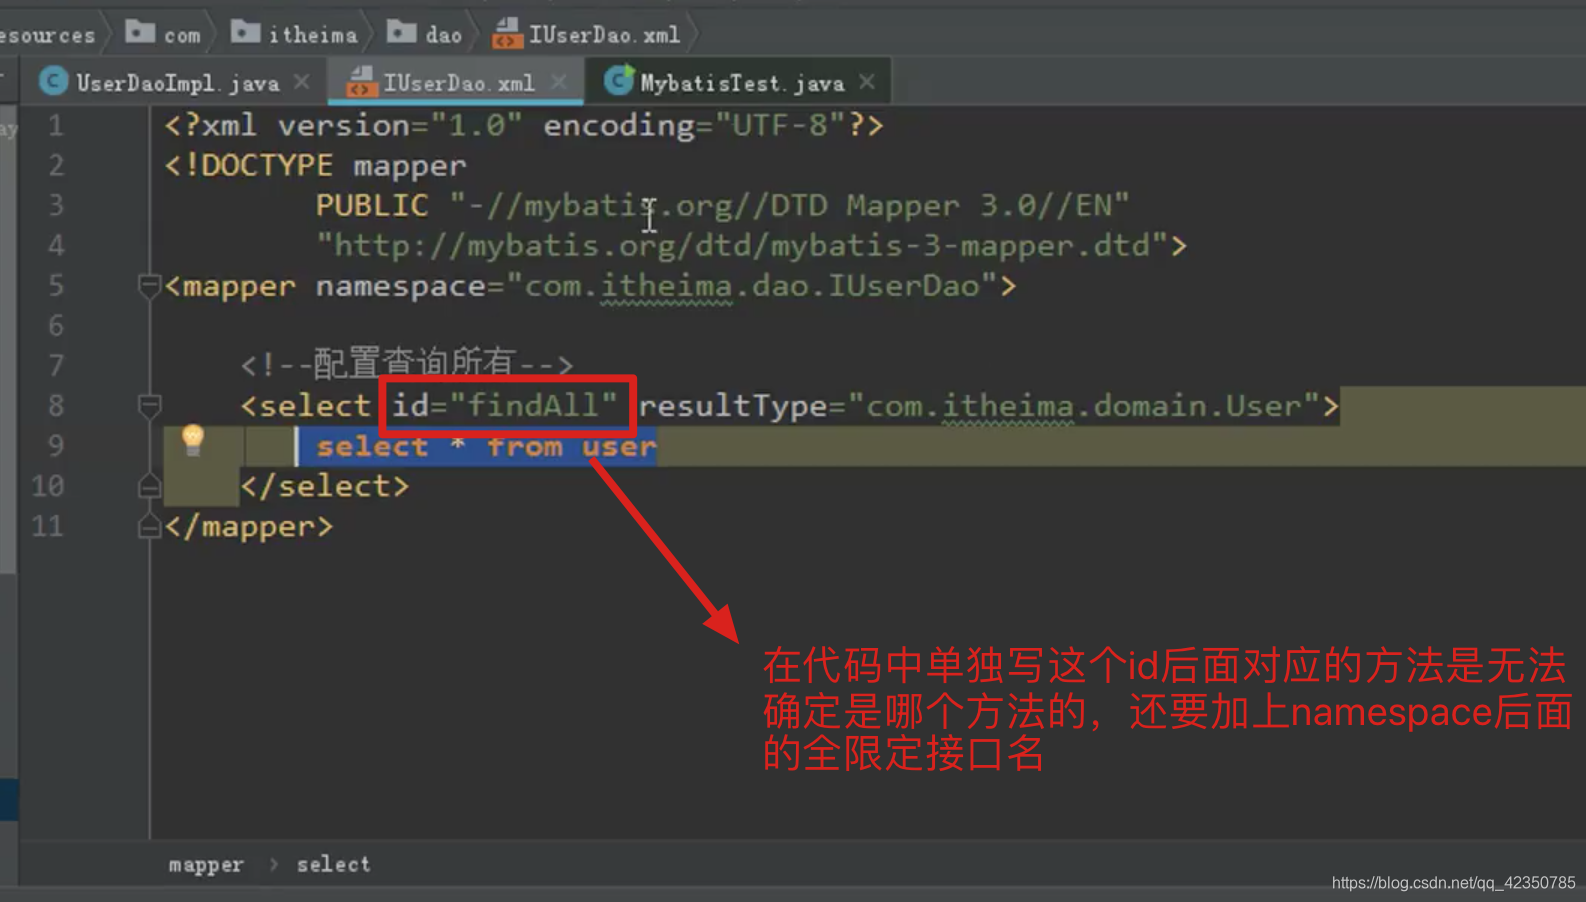This screenshot has width=1586, height=902.
Task: Click the DOCTYPE mapper declaration
Action: point(315,165)
